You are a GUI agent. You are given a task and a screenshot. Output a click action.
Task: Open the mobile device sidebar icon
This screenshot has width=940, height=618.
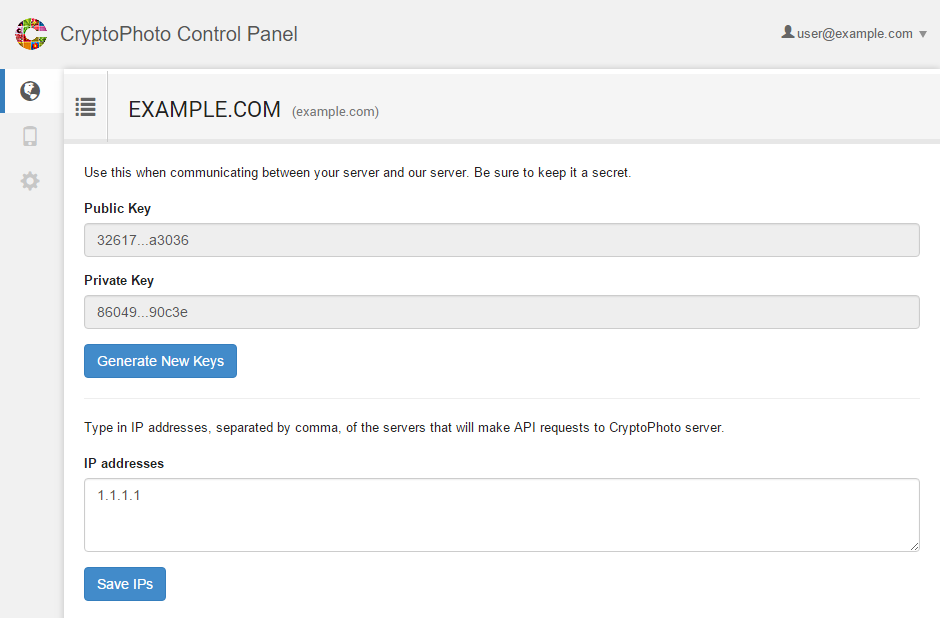30,136
